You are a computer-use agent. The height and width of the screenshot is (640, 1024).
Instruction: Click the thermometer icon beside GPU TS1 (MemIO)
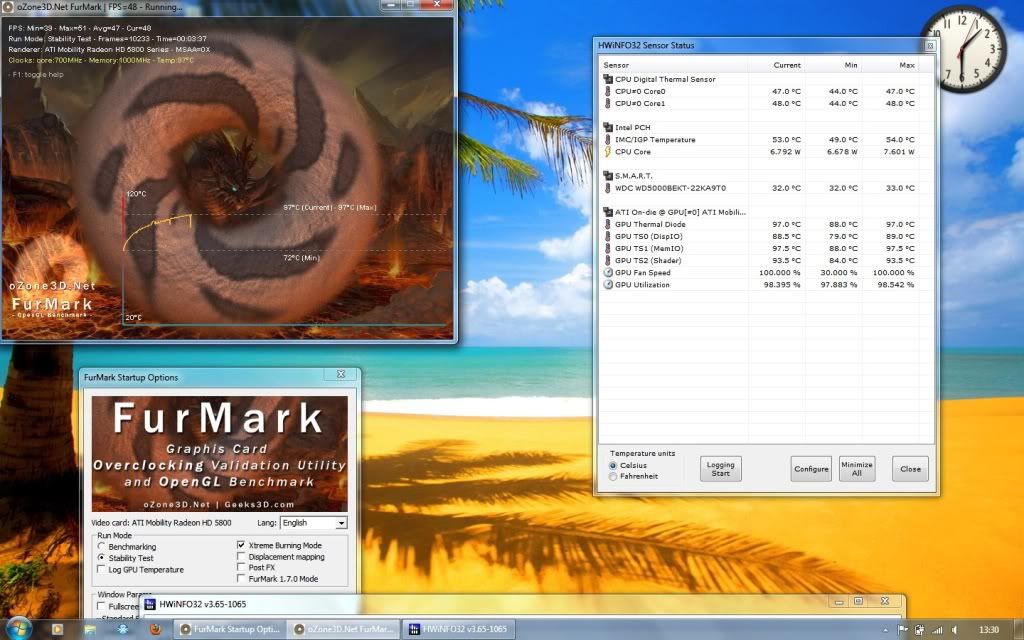(x=607, y=248)
